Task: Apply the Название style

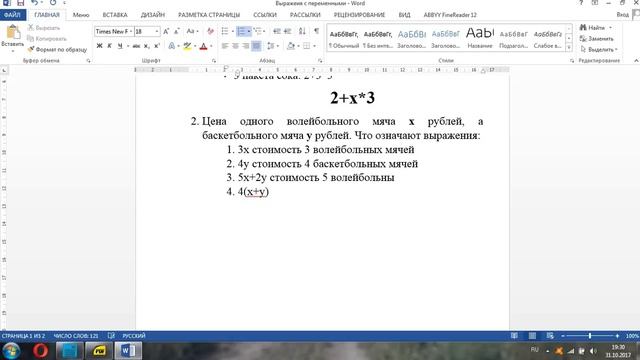Action: 480,39
